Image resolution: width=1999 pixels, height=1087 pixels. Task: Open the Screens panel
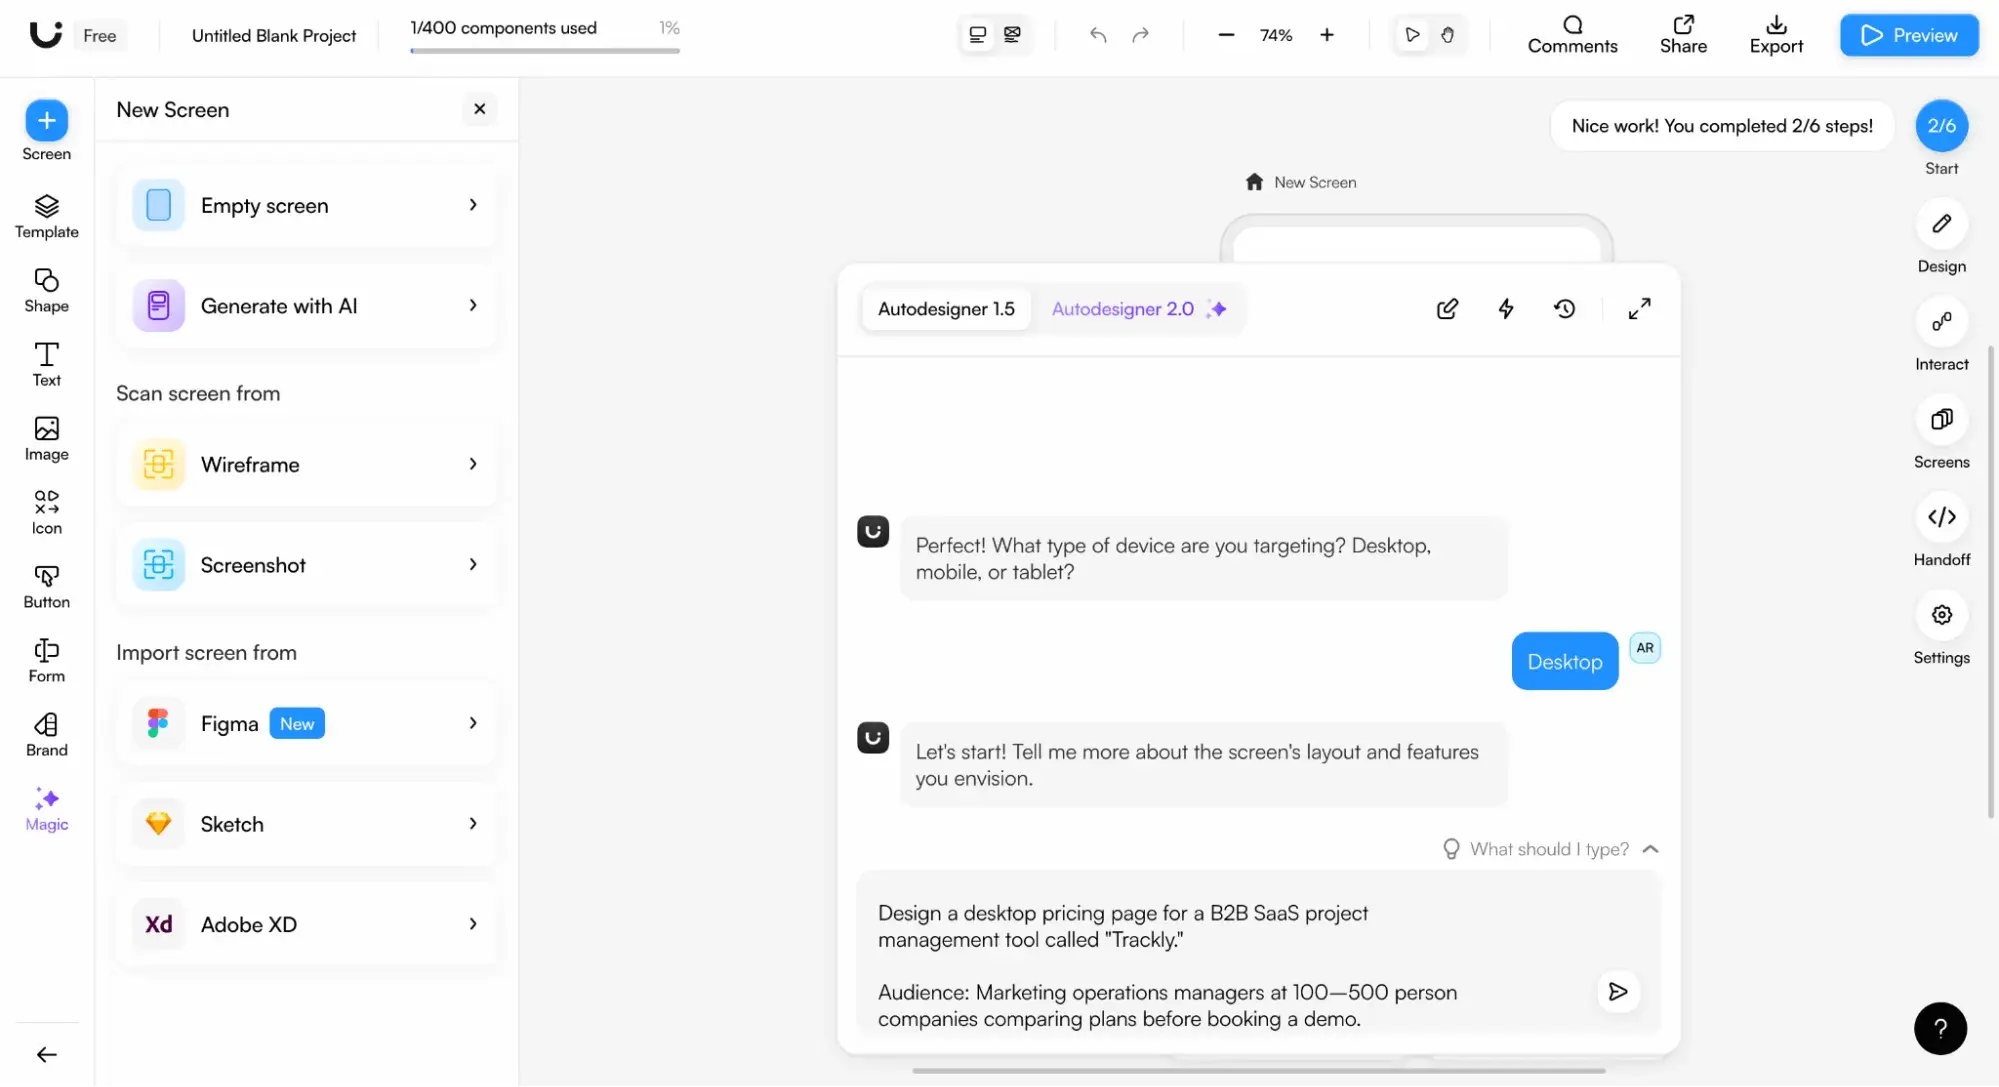tap(1941, 433)
